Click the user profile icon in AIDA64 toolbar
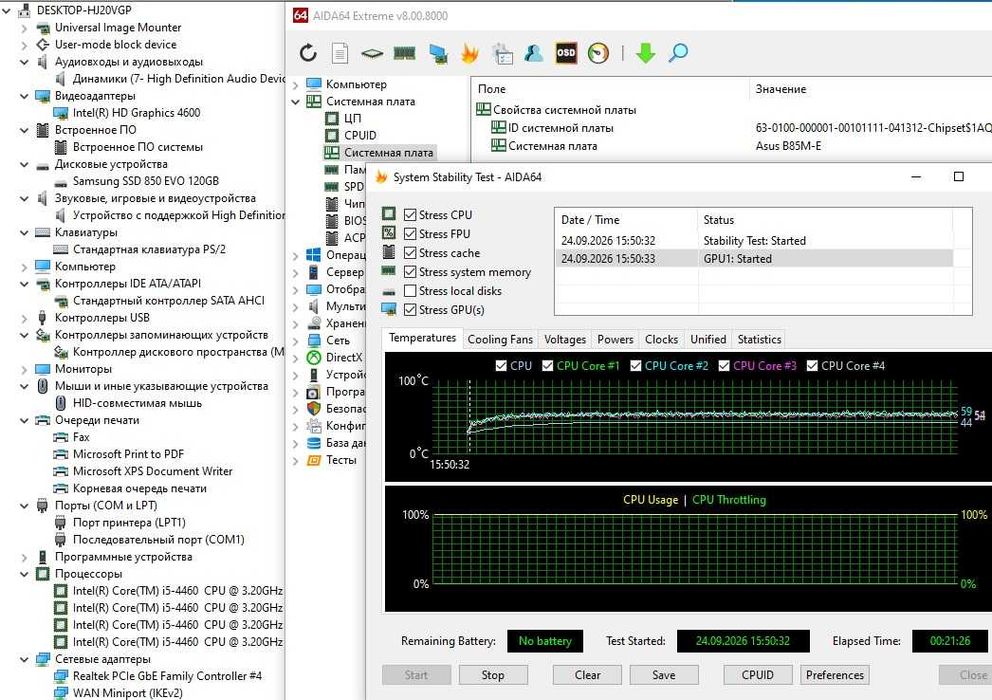 point(533,53)
